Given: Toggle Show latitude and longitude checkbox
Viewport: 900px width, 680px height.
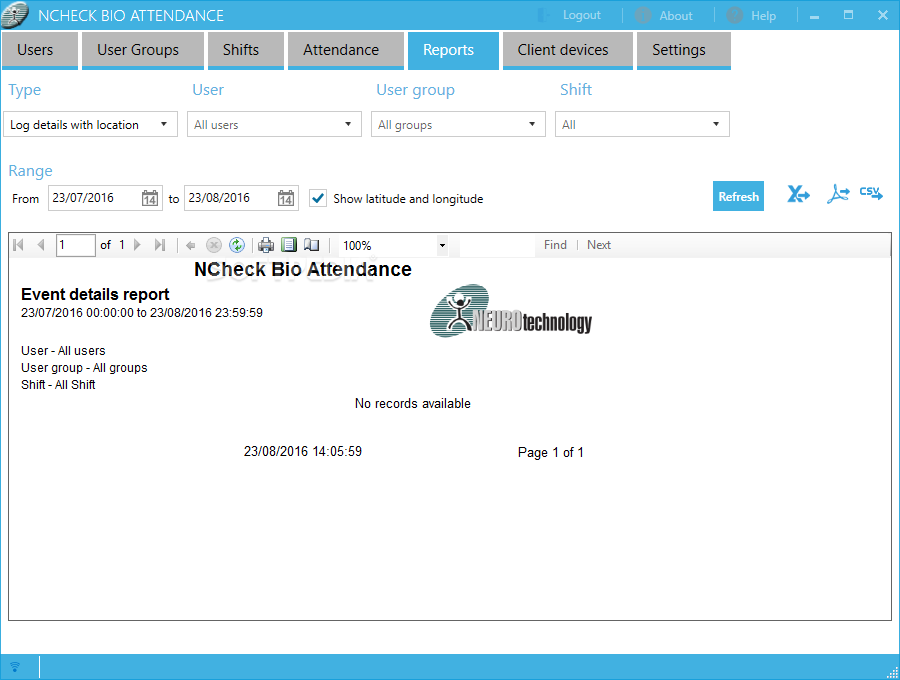Looking at the screenshot, I should point(318,199).
